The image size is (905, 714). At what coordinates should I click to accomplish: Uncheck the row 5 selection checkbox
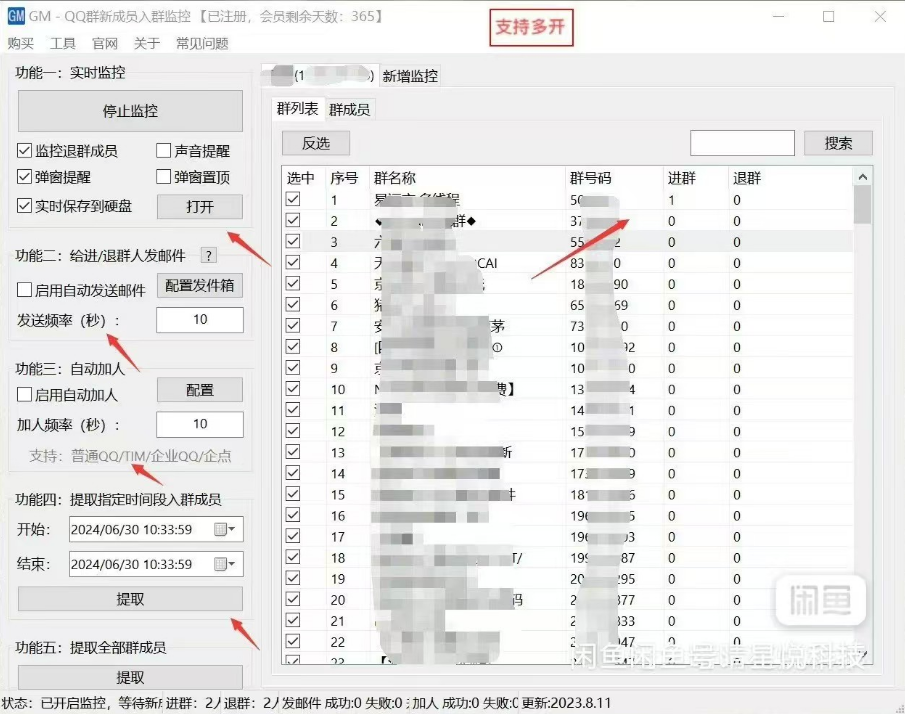coord(293,283)
